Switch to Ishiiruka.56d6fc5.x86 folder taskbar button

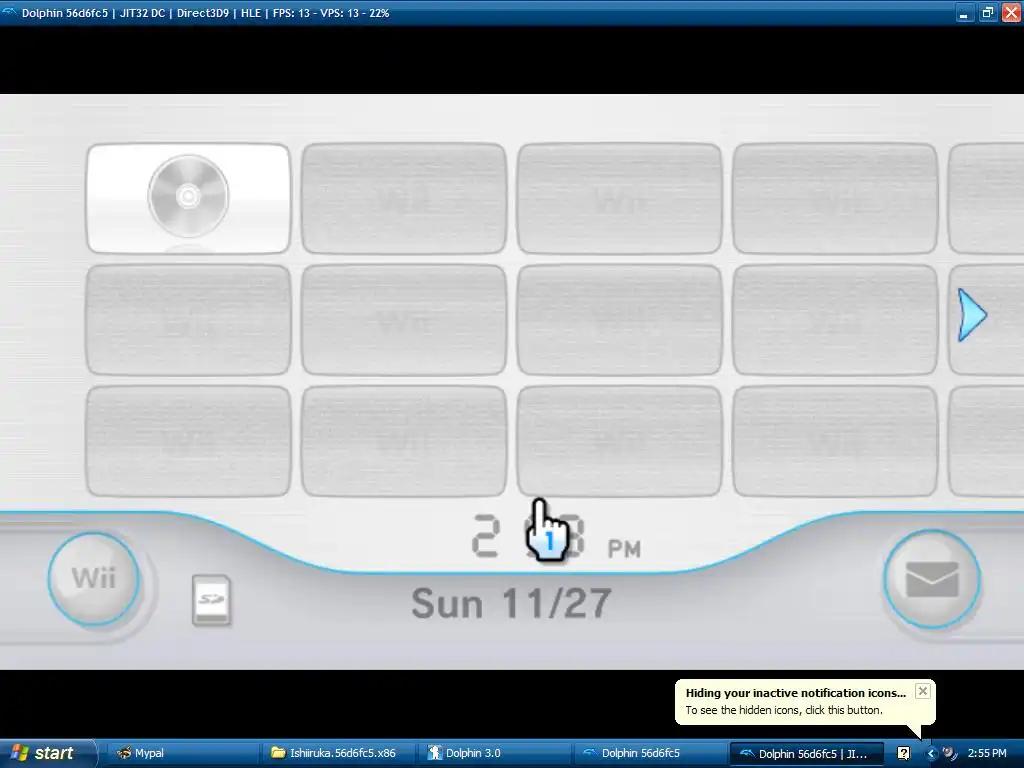point(339,753)
